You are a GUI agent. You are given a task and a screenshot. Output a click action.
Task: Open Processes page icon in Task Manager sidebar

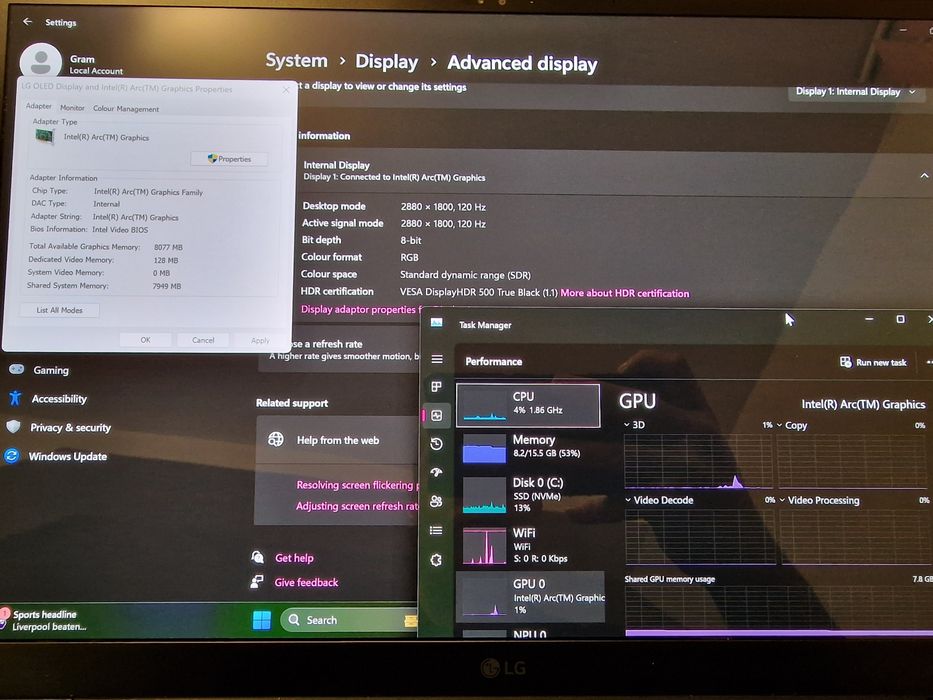pyautogui.click(x=436, y=387)
